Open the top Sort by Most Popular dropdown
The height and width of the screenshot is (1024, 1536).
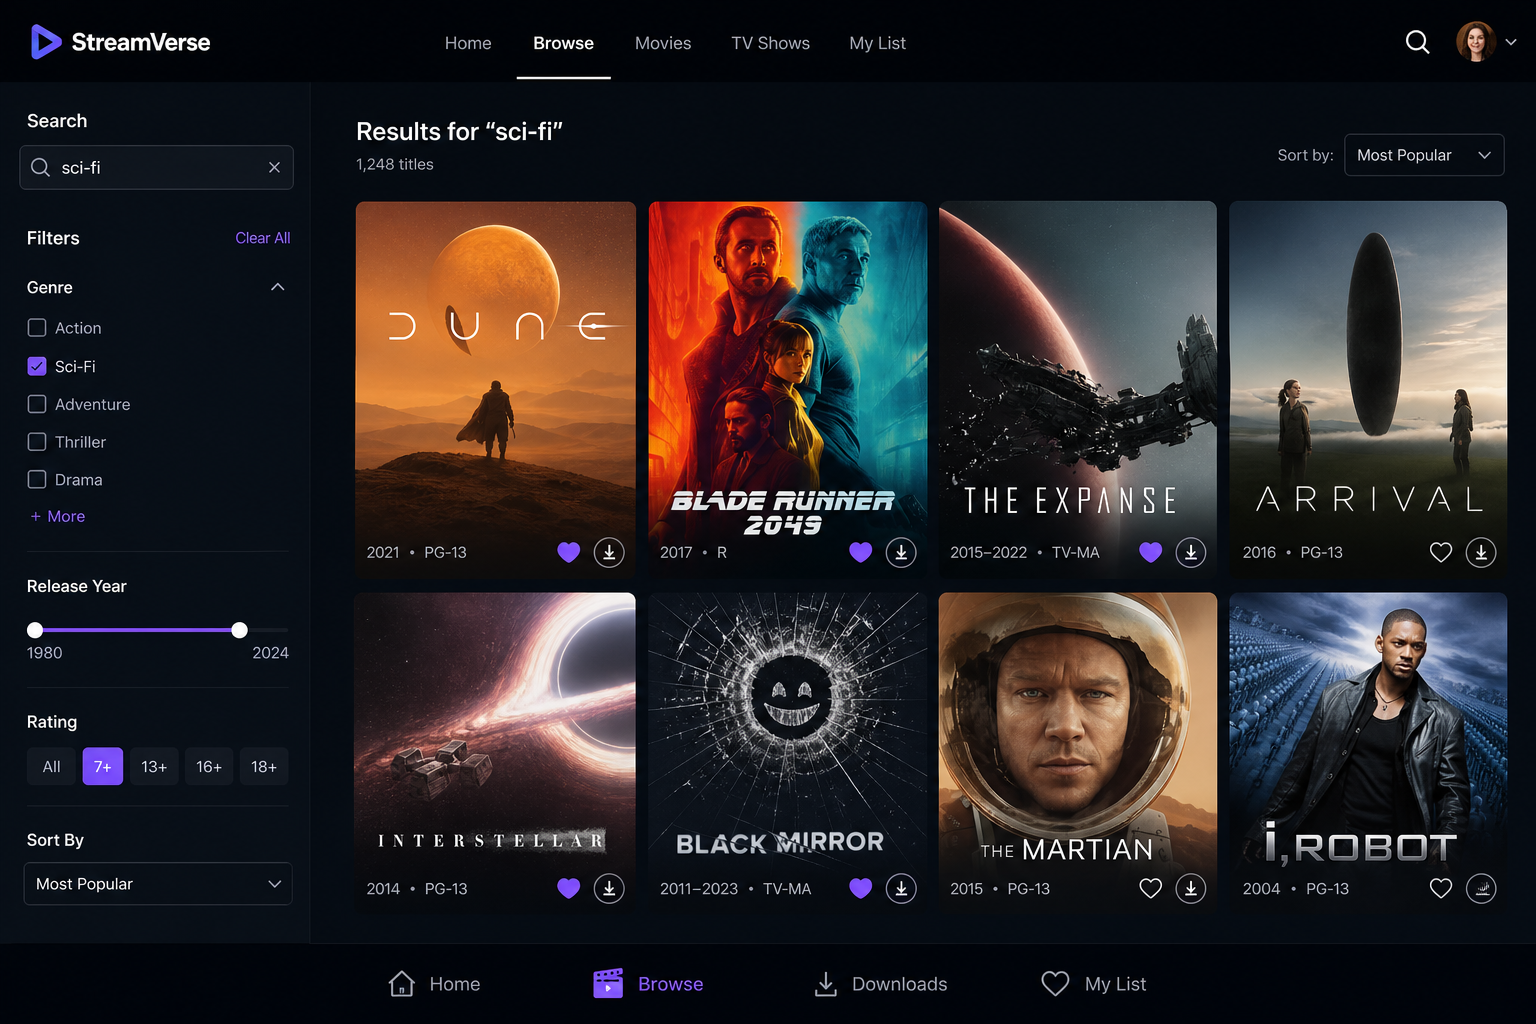tap(1424, 155)
